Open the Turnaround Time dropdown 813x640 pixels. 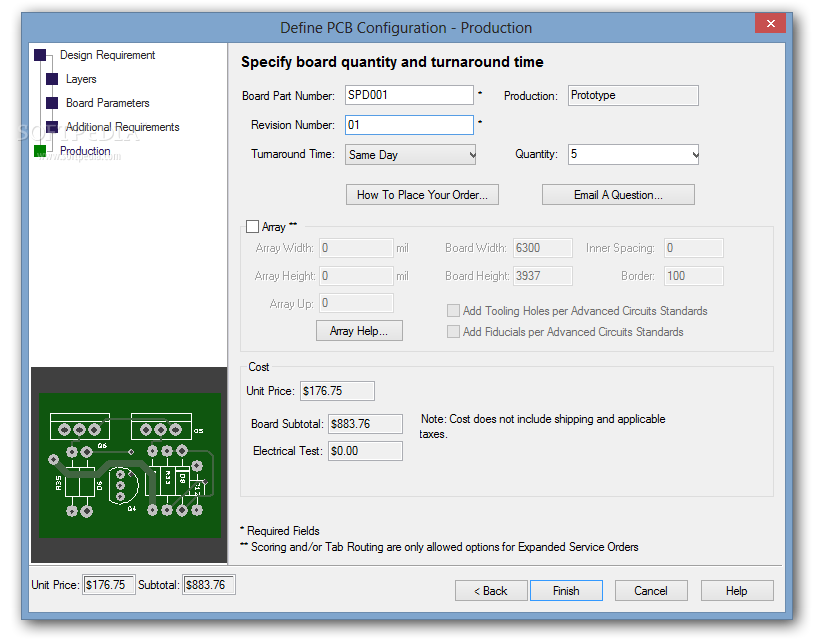coord(411,155)
